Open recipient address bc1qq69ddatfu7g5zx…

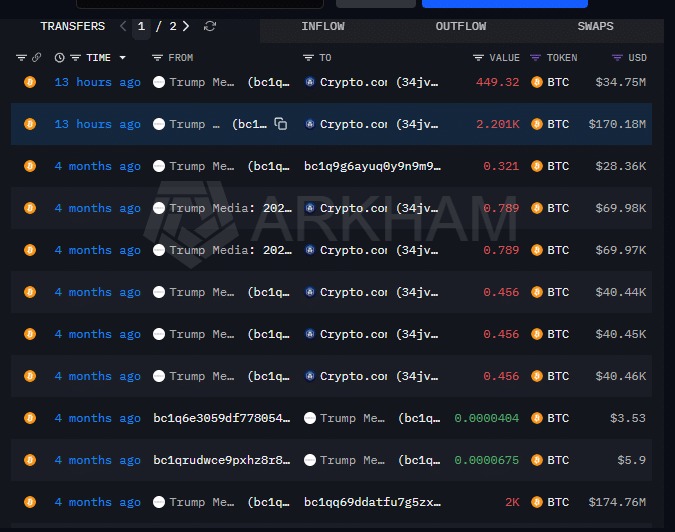coord(372,502)
